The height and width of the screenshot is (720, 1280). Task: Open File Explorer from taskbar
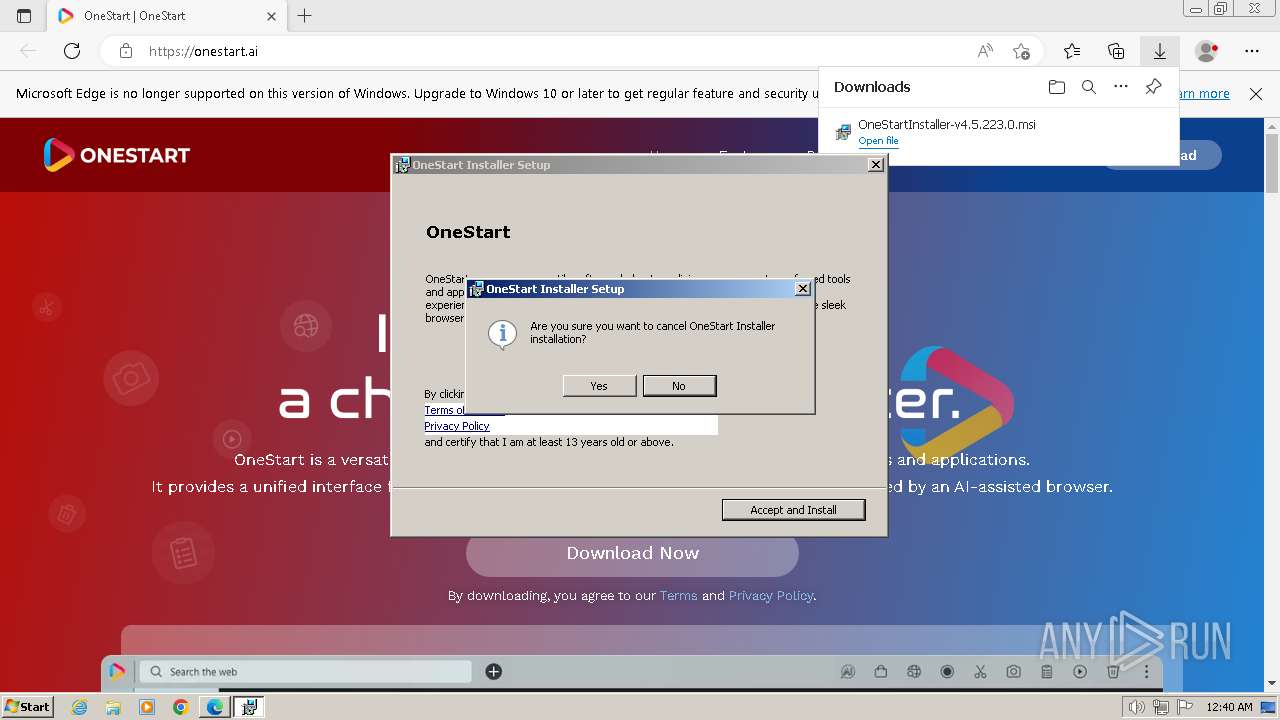[113, 707]
